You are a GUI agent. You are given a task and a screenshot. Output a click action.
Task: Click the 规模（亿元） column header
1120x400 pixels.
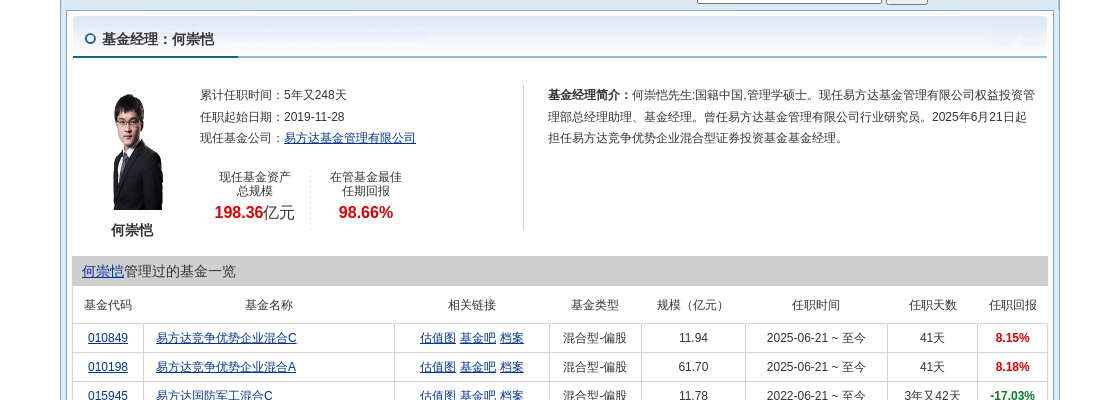[x=692, y=305]
